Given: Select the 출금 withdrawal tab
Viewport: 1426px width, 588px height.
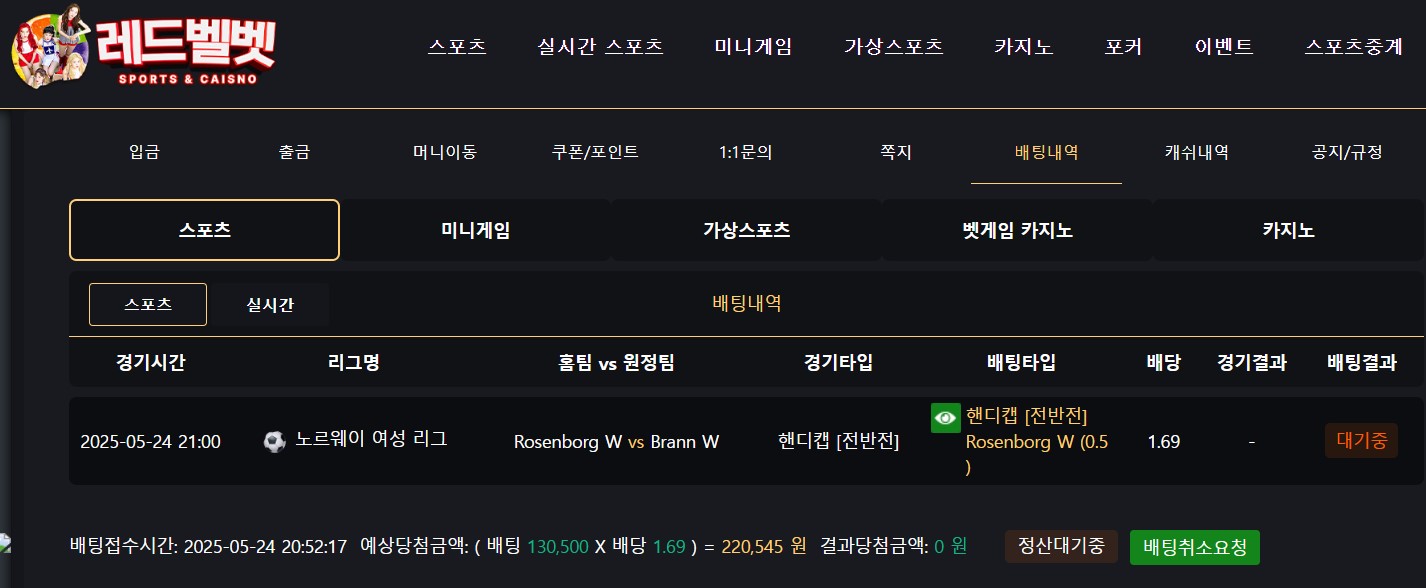Looking at the screenshot, I should (294, 153).
